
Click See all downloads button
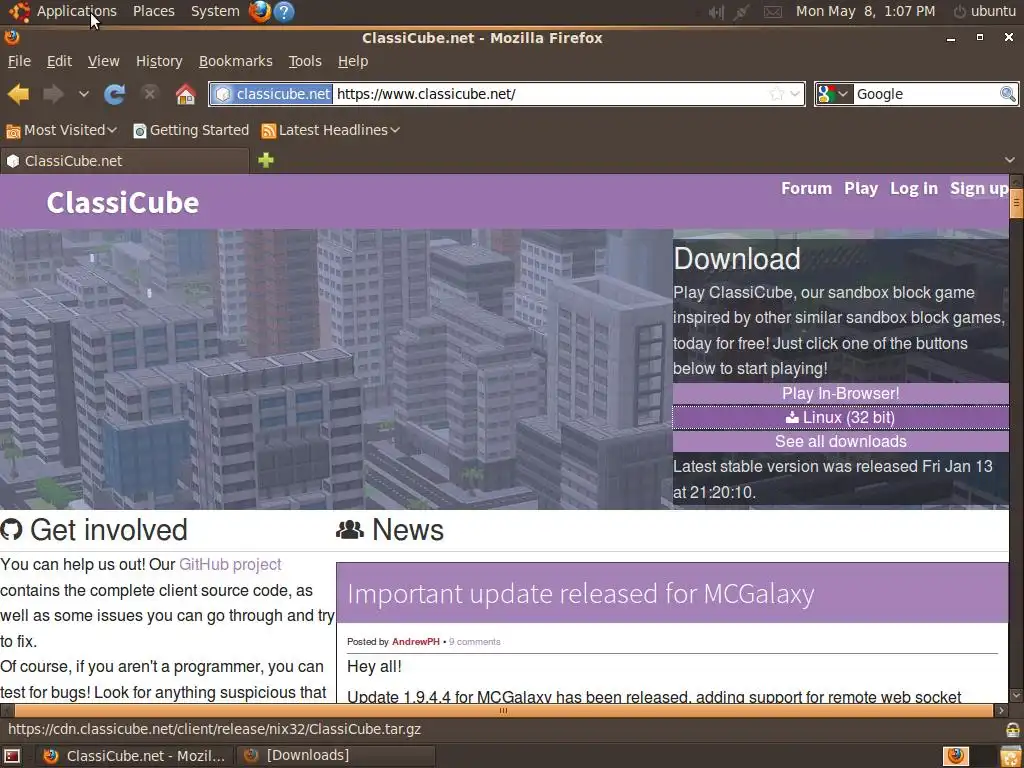(840, 441)
